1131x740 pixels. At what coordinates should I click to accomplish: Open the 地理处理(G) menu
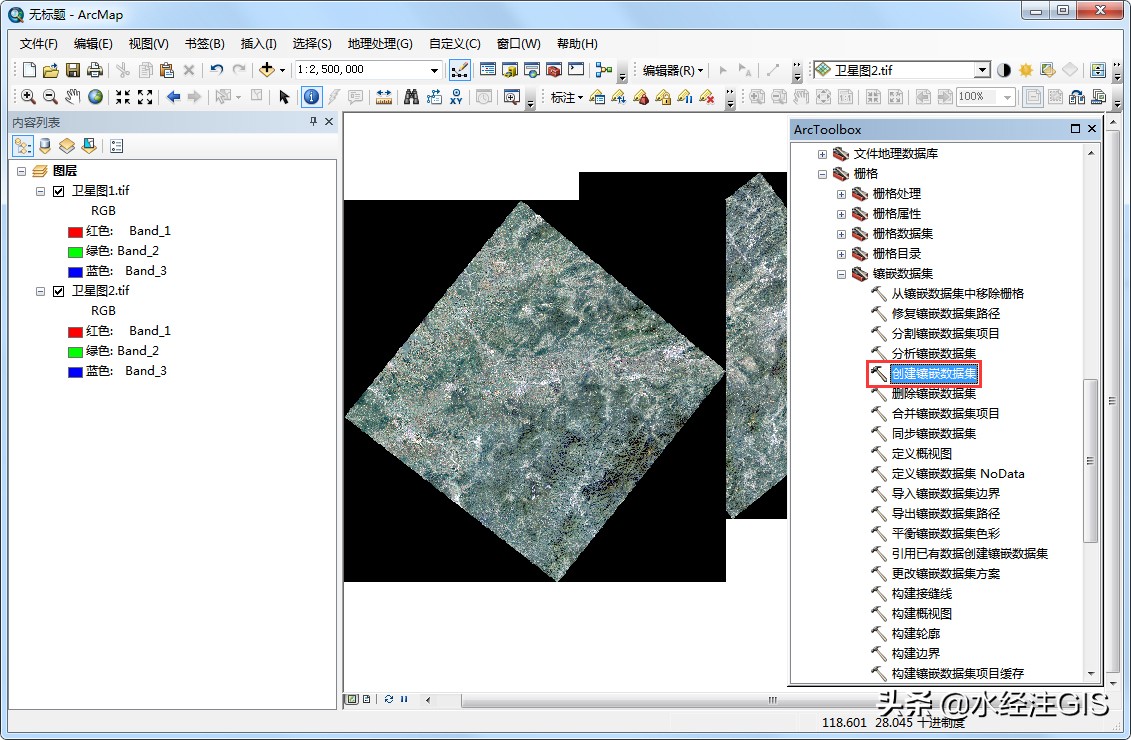(380, 43)
